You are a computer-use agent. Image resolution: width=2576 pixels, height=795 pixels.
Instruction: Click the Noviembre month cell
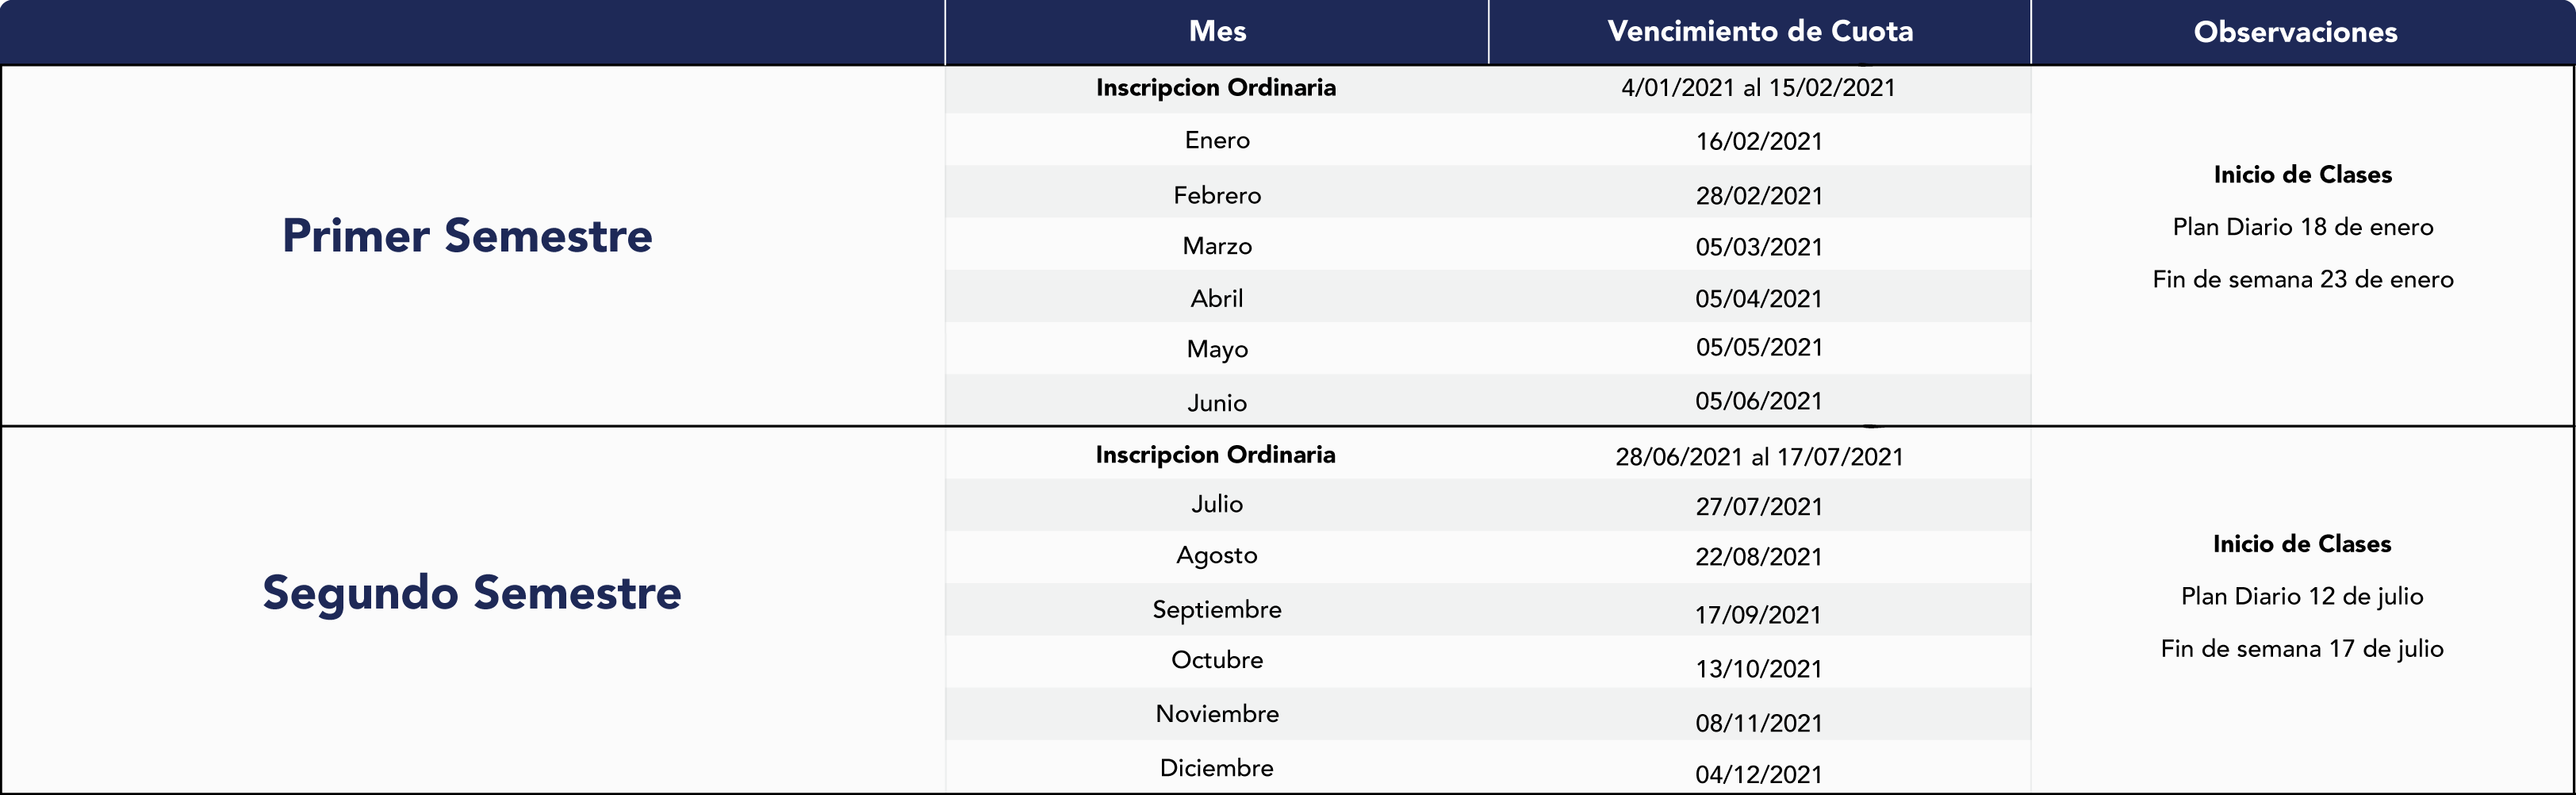click(x=1217, y=714)
